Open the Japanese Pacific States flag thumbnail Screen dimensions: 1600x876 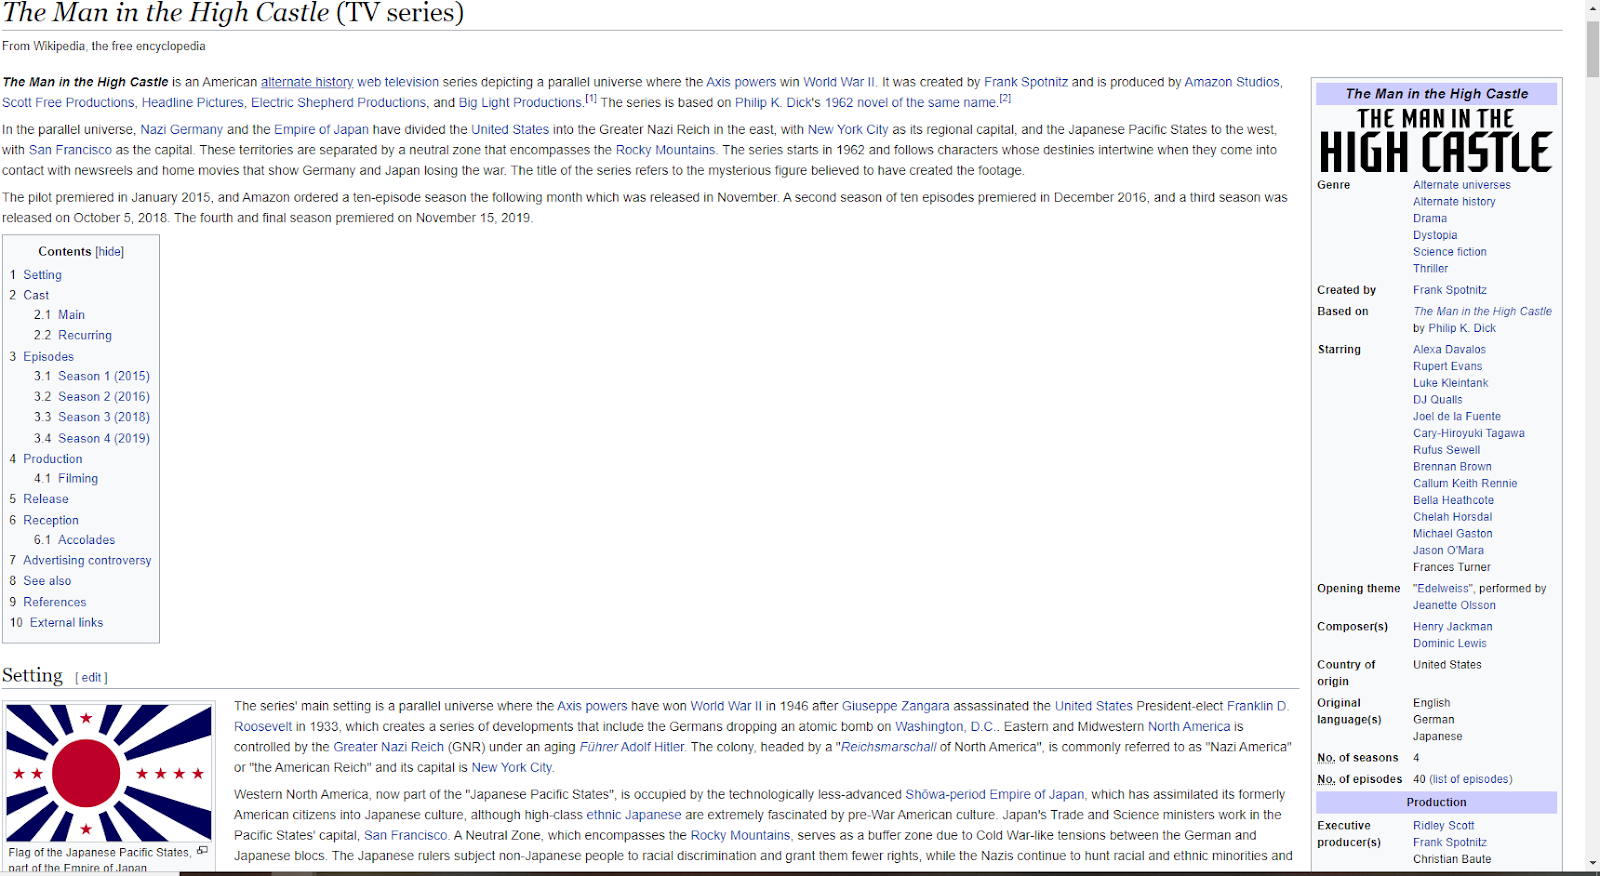[x=109, y=773]
